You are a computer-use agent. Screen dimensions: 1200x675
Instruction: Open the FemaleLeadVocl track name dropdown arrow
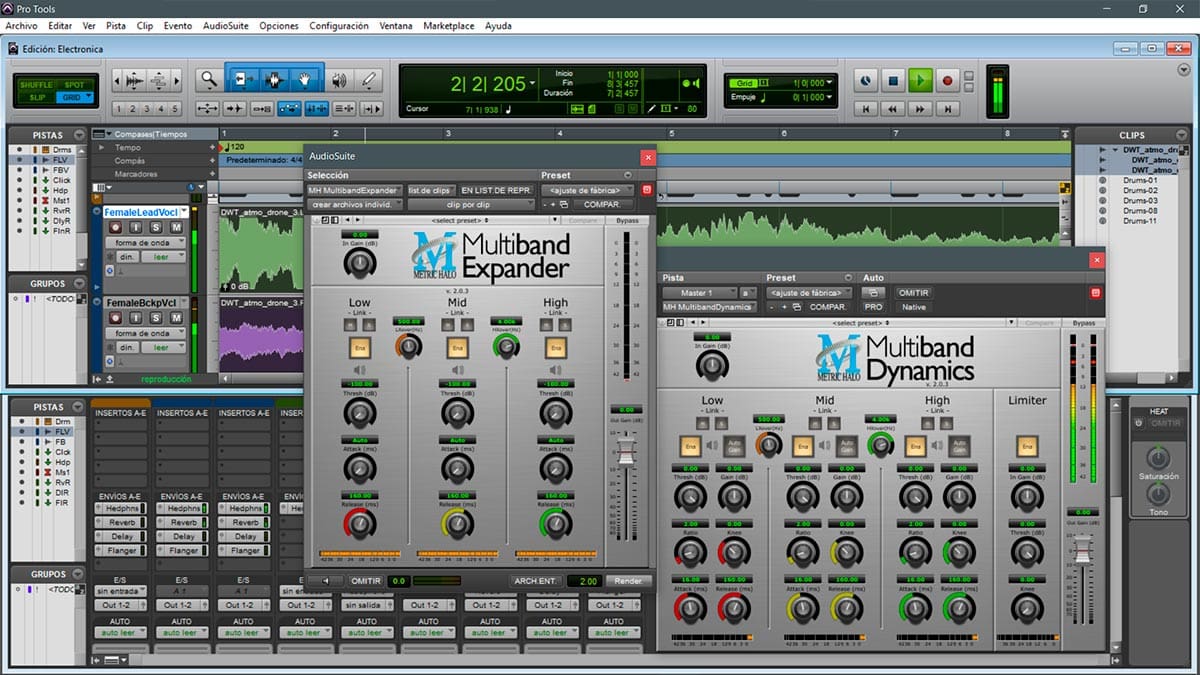click(x=182, y=212)
